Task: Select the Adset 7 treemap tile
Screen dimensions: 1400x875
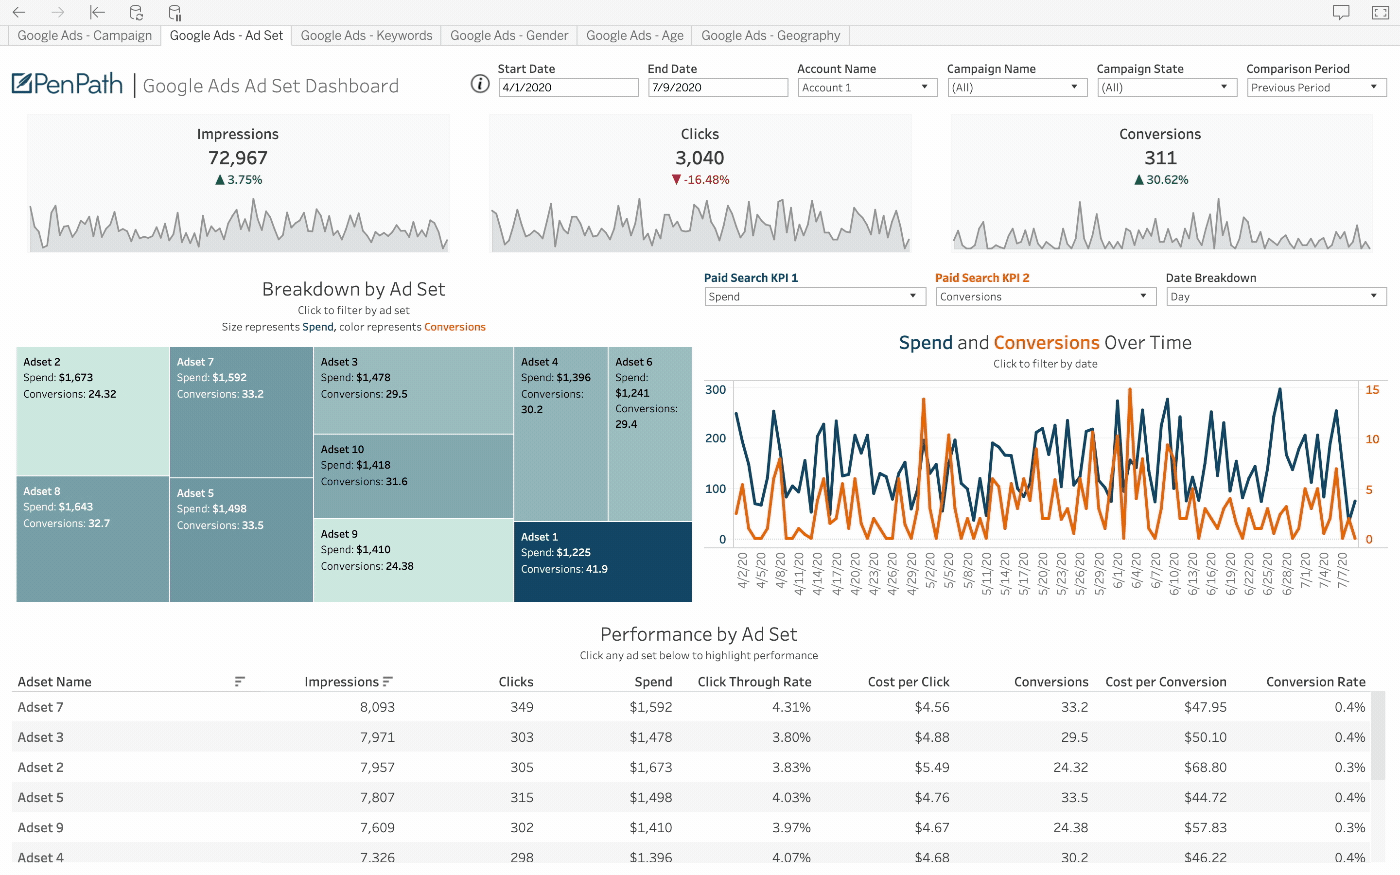Action: 241,412
